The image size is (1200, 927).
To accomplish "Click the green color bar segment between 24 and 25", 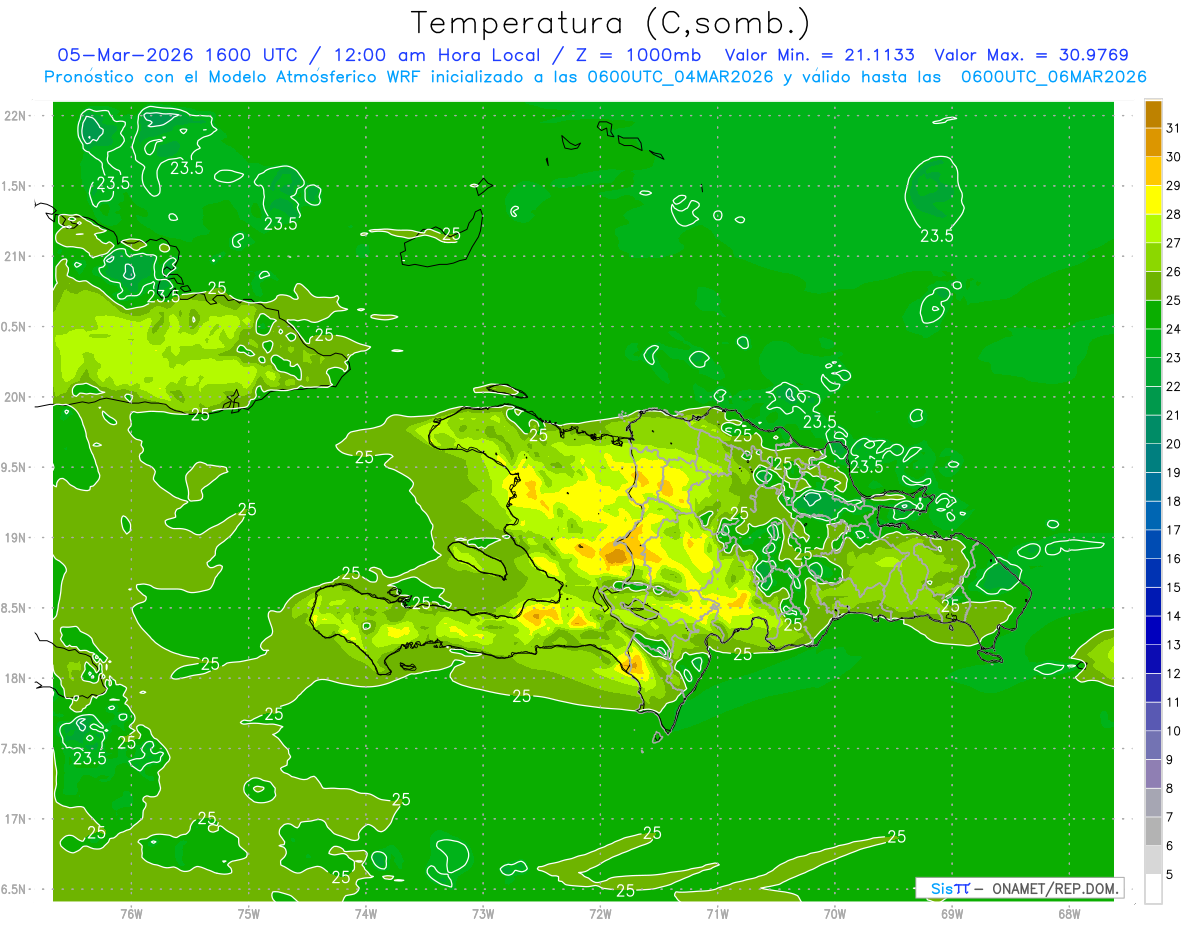I will (x=1153, y=314).
